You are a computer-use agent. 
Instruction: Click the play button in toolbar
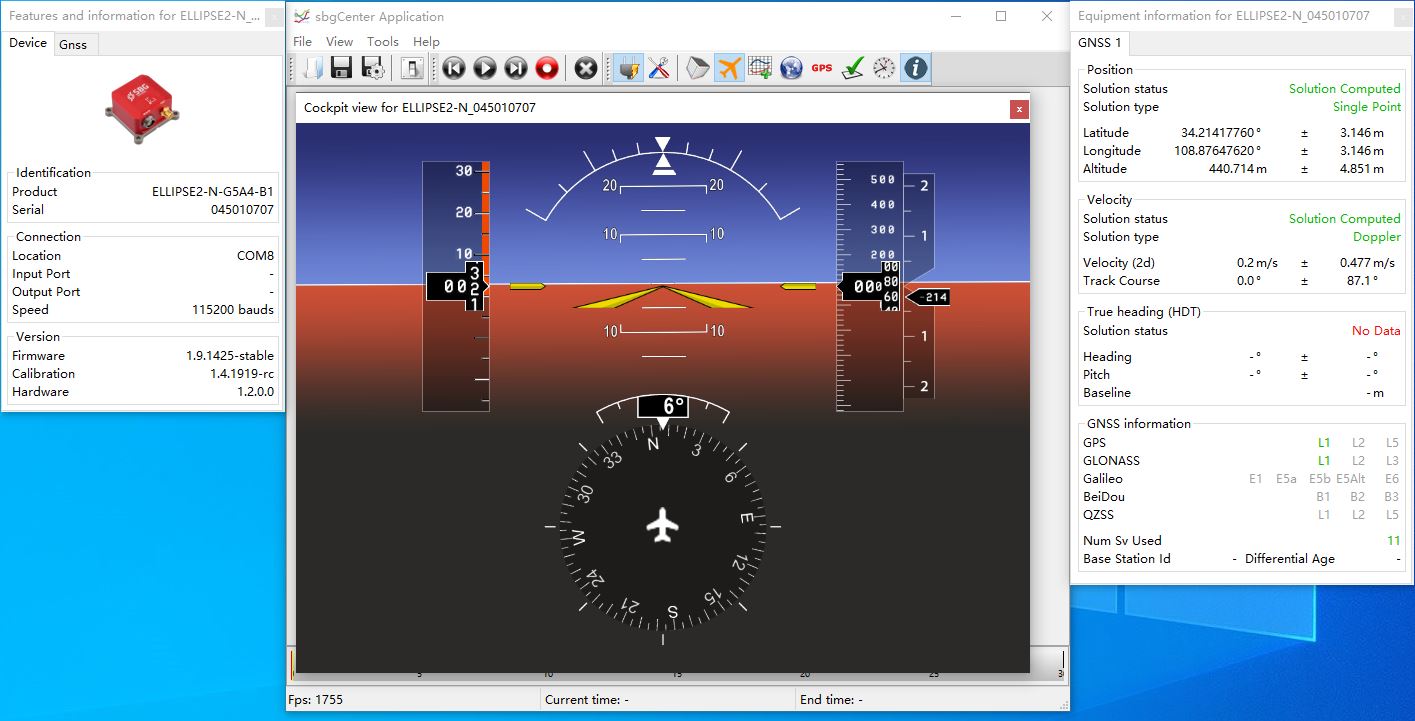tap(485, 68)
